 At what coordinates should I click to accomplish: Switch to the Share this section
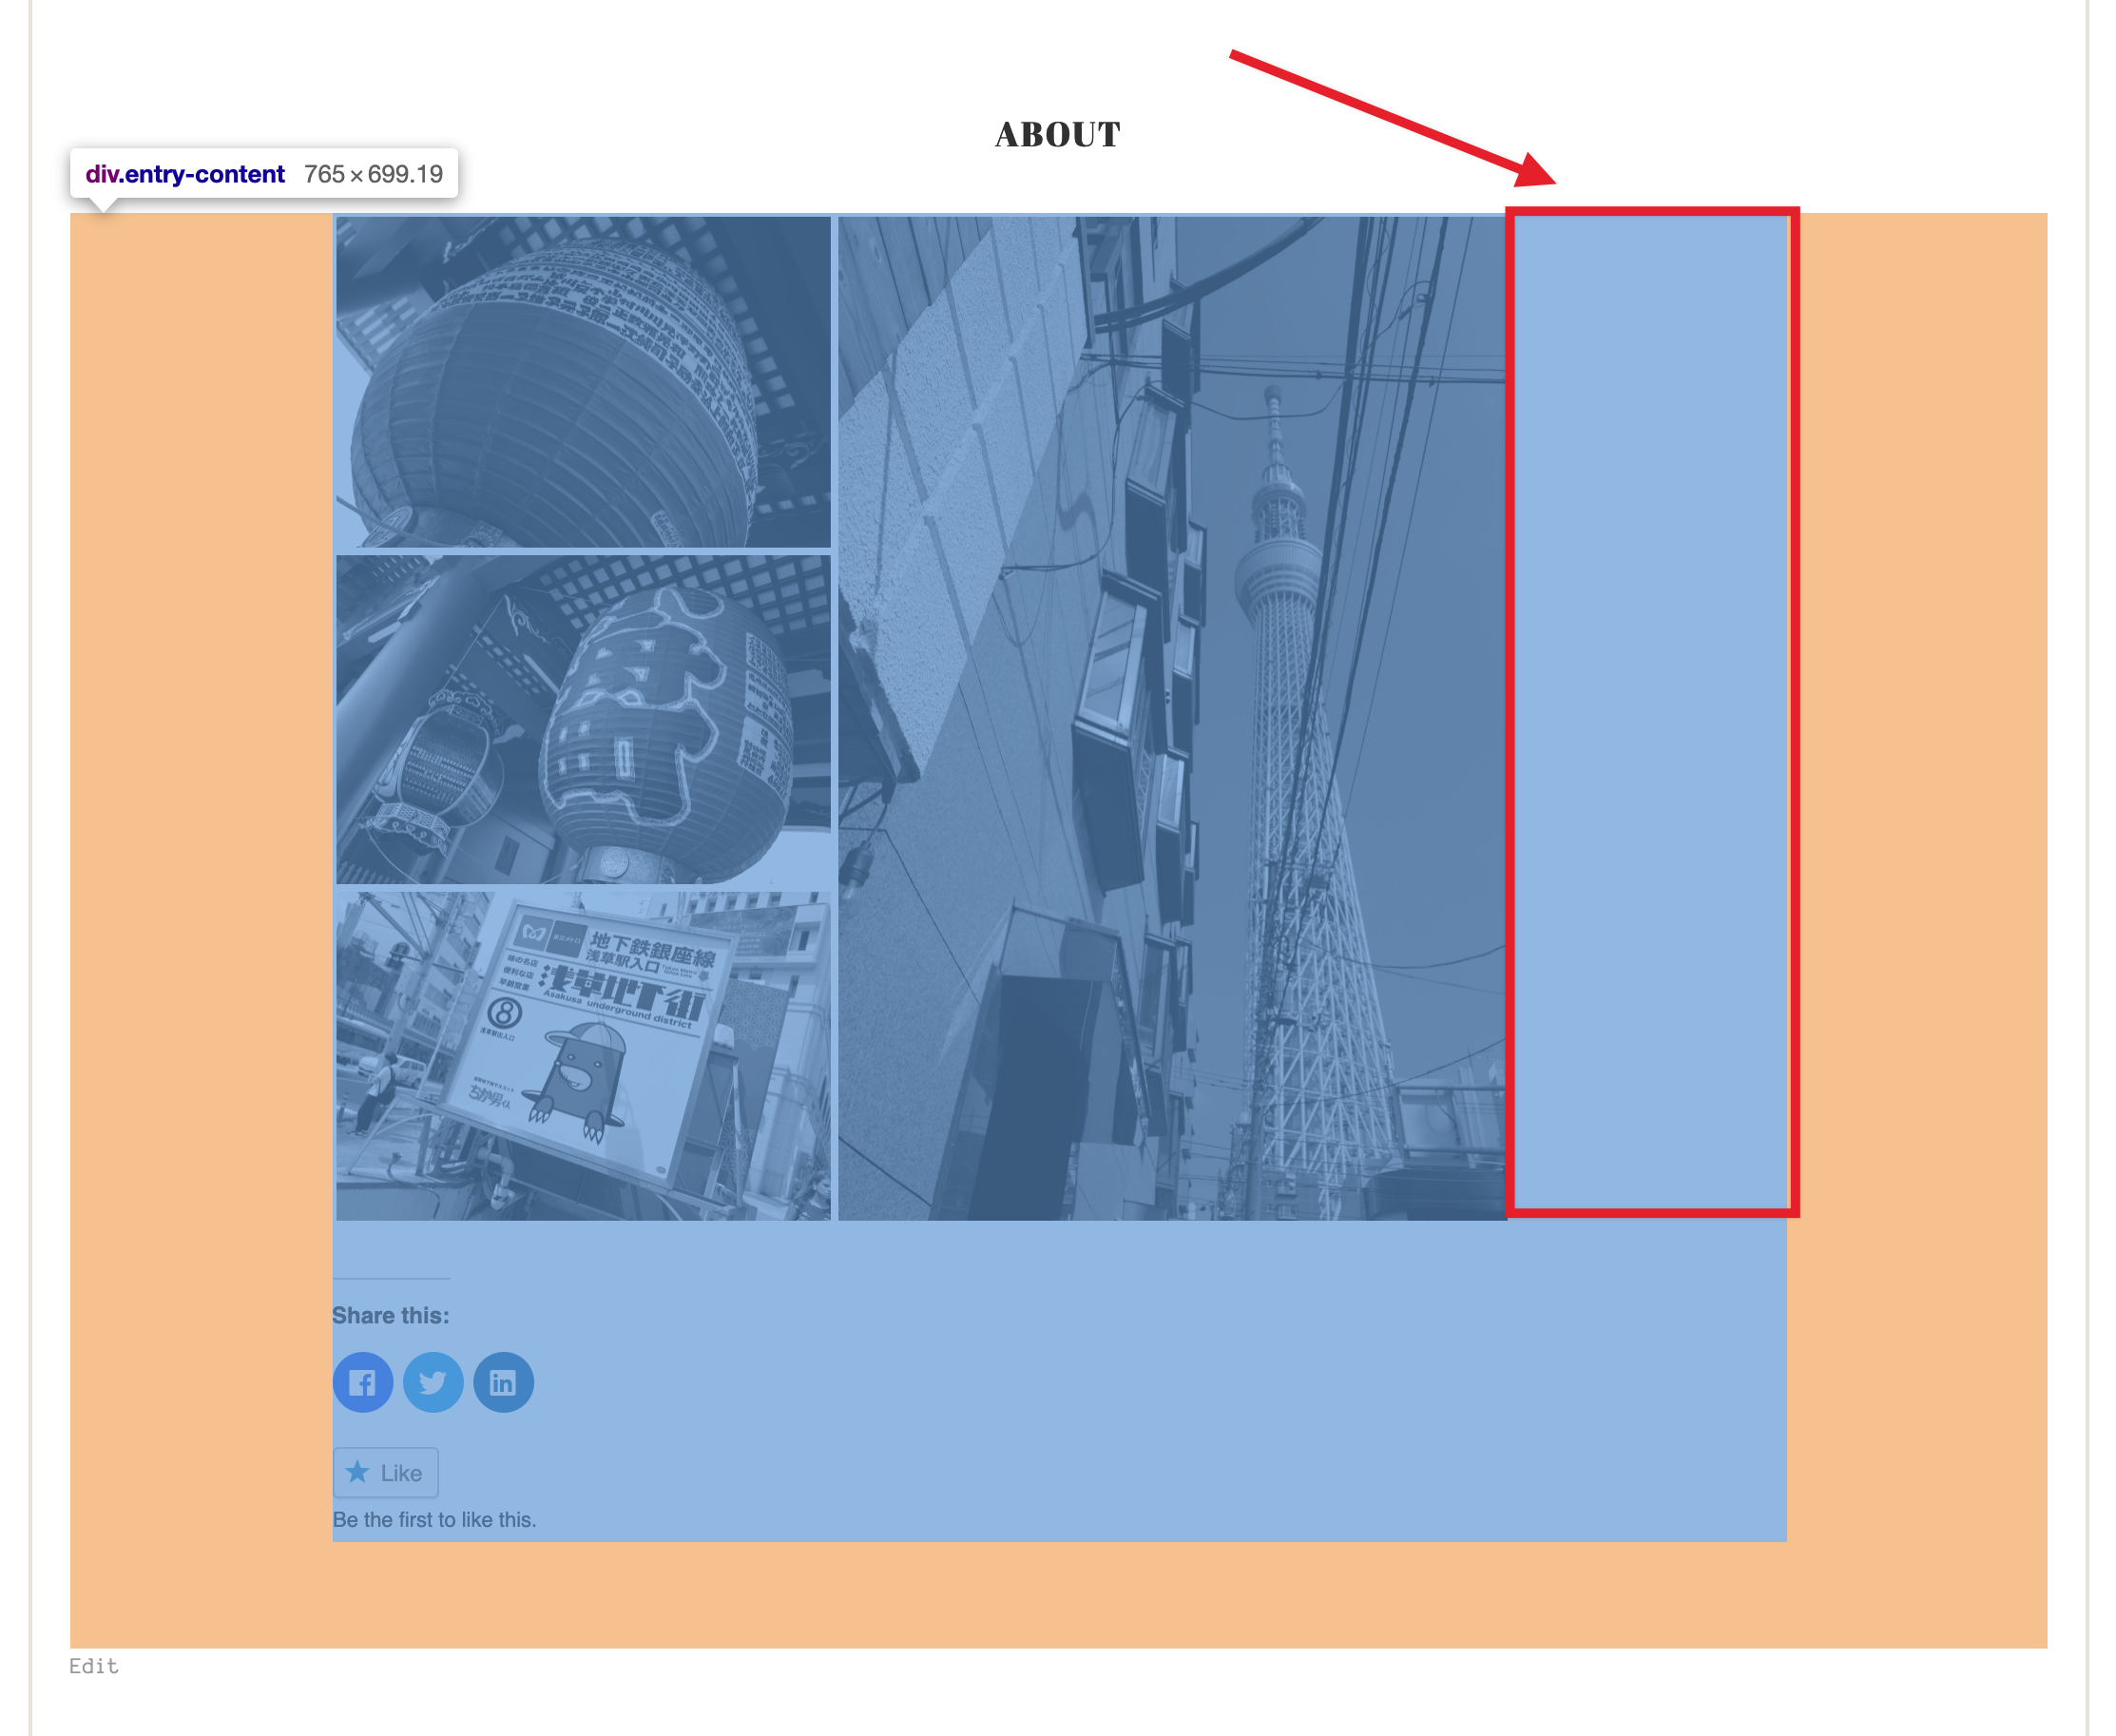point(391,1315)
